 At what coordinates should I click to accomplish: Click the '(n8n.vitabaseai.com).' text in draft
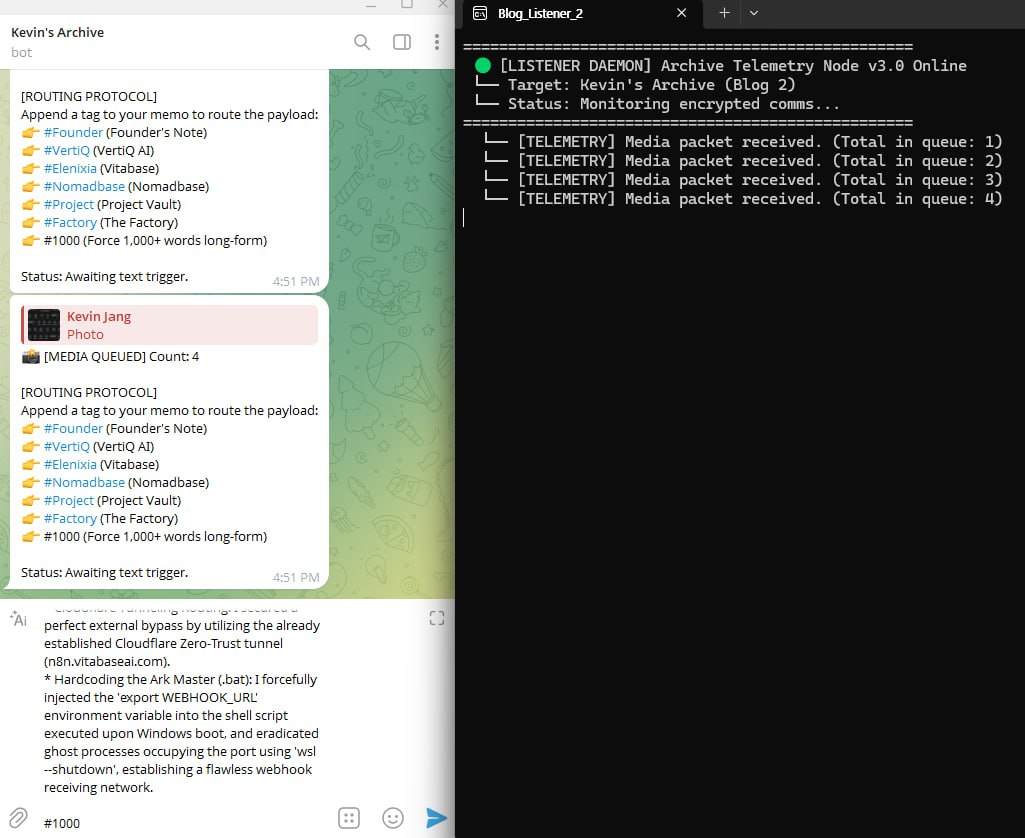[107, 662]
